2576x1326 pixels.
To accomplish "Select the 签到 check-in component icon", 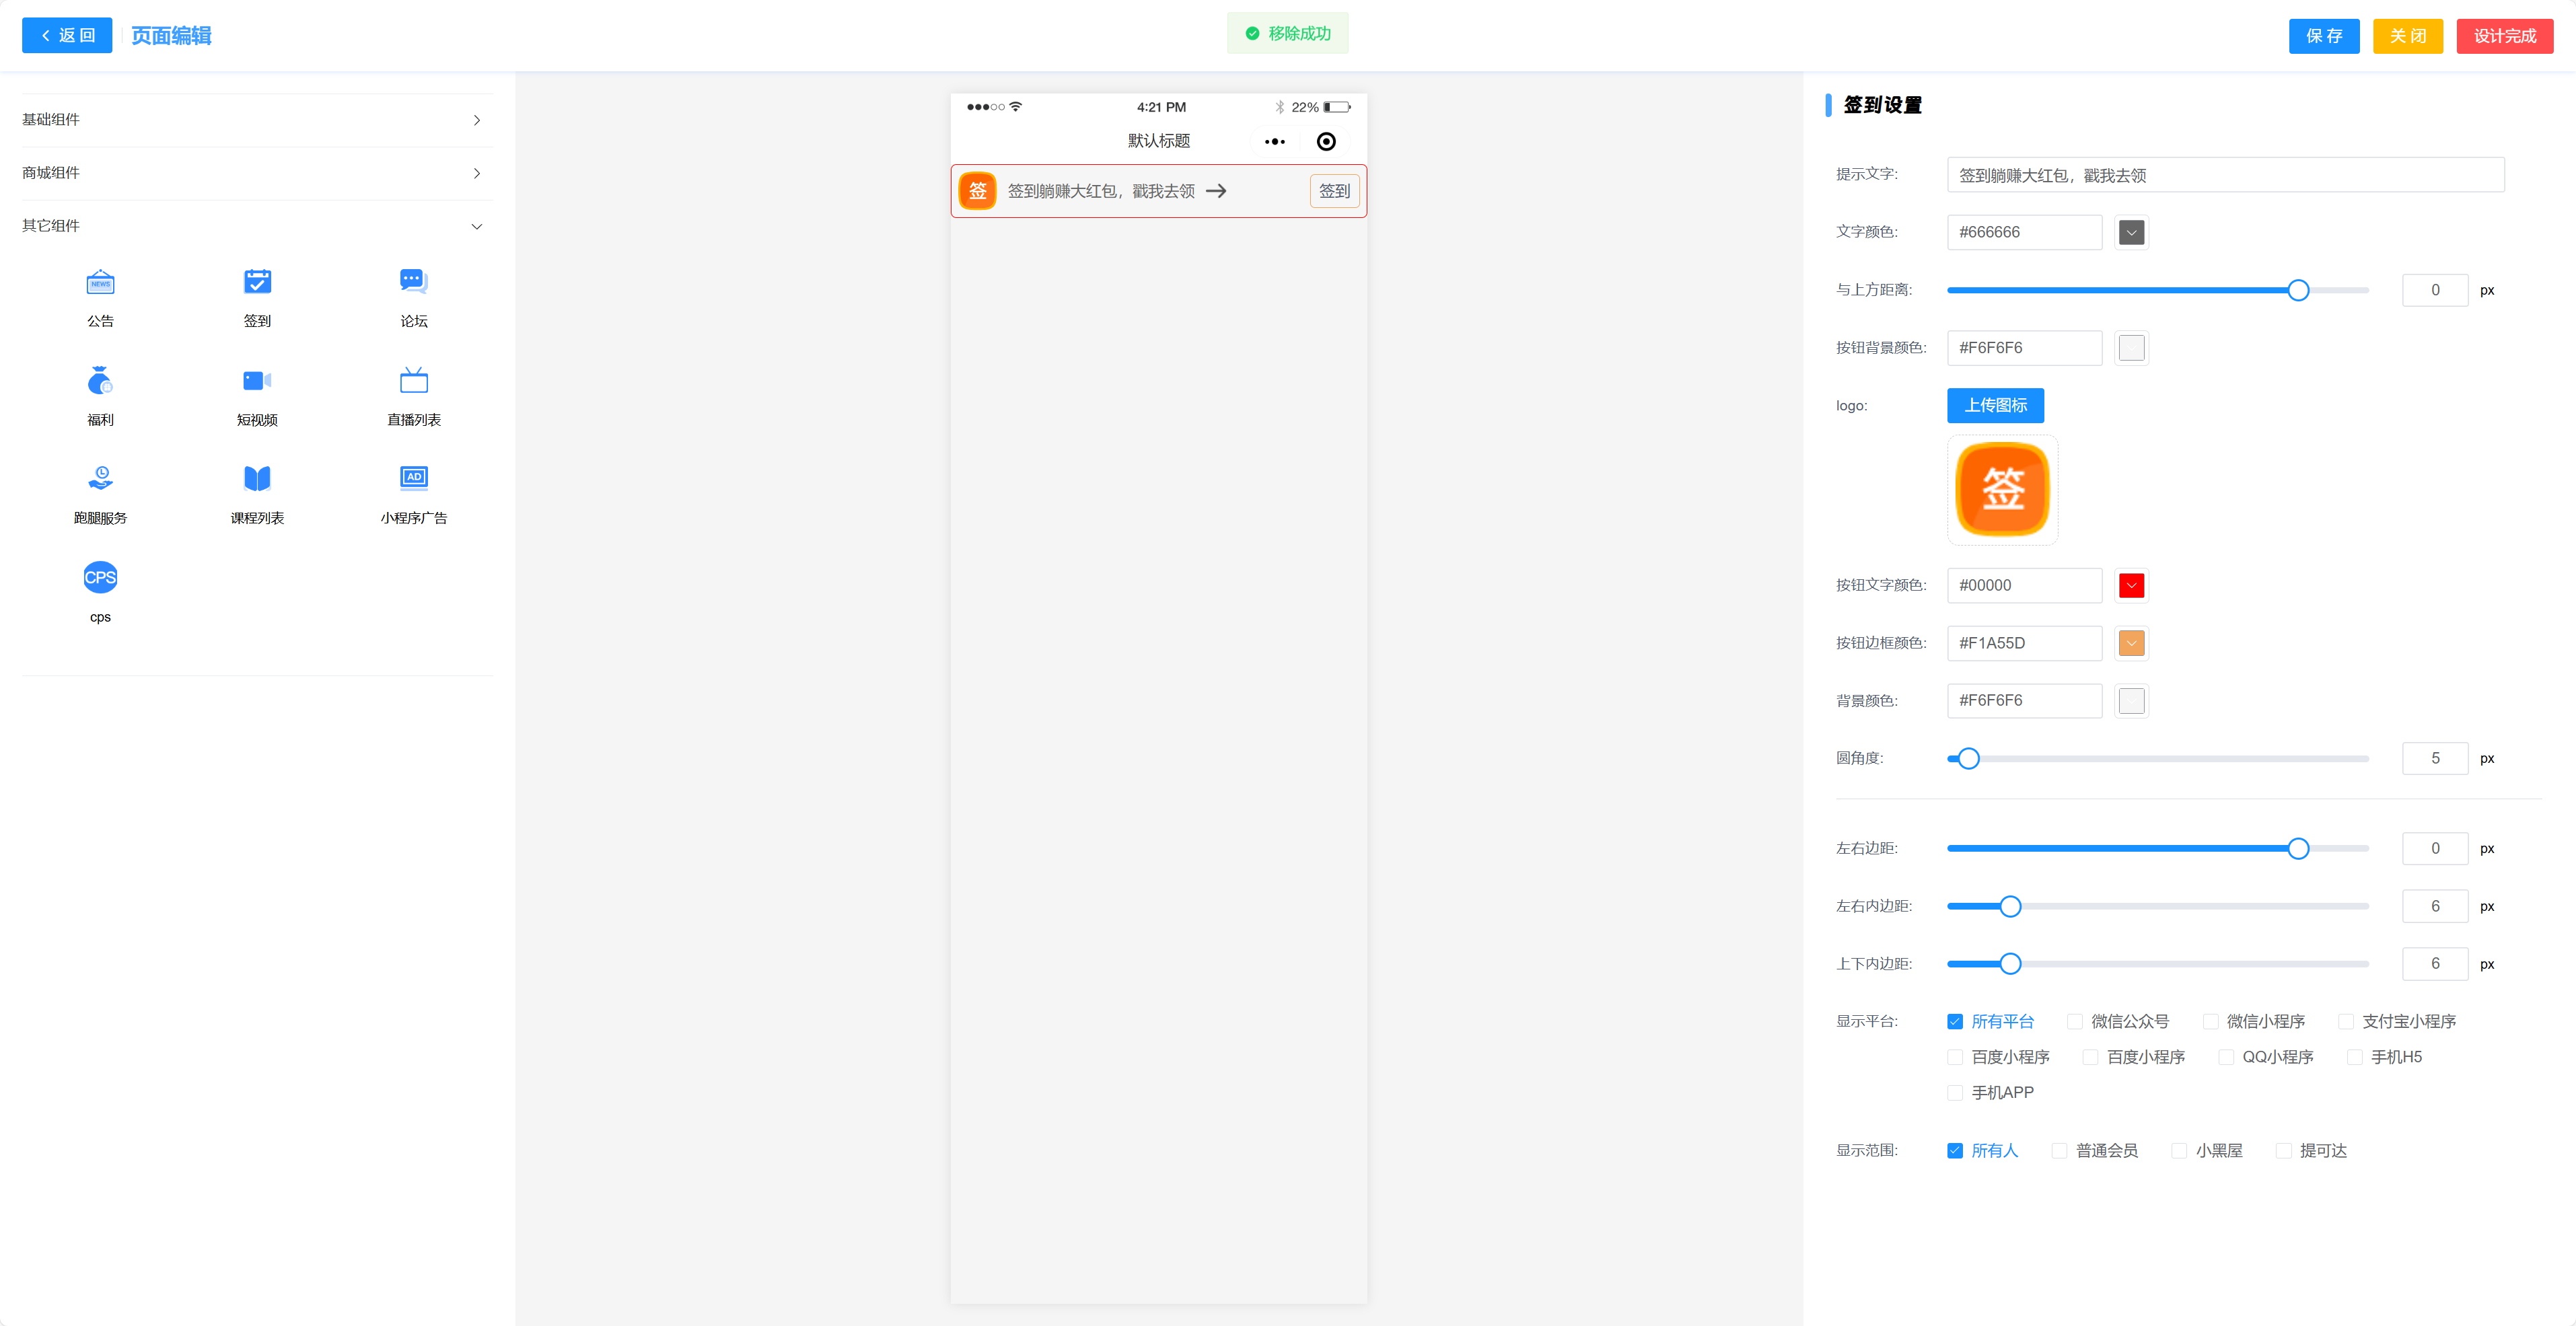I will [257, 283].
